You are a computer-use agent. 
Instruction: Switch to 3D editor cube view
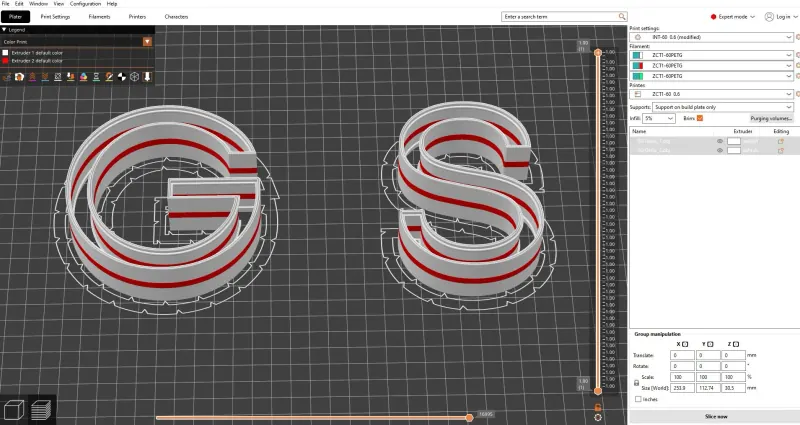click(13, 410)
